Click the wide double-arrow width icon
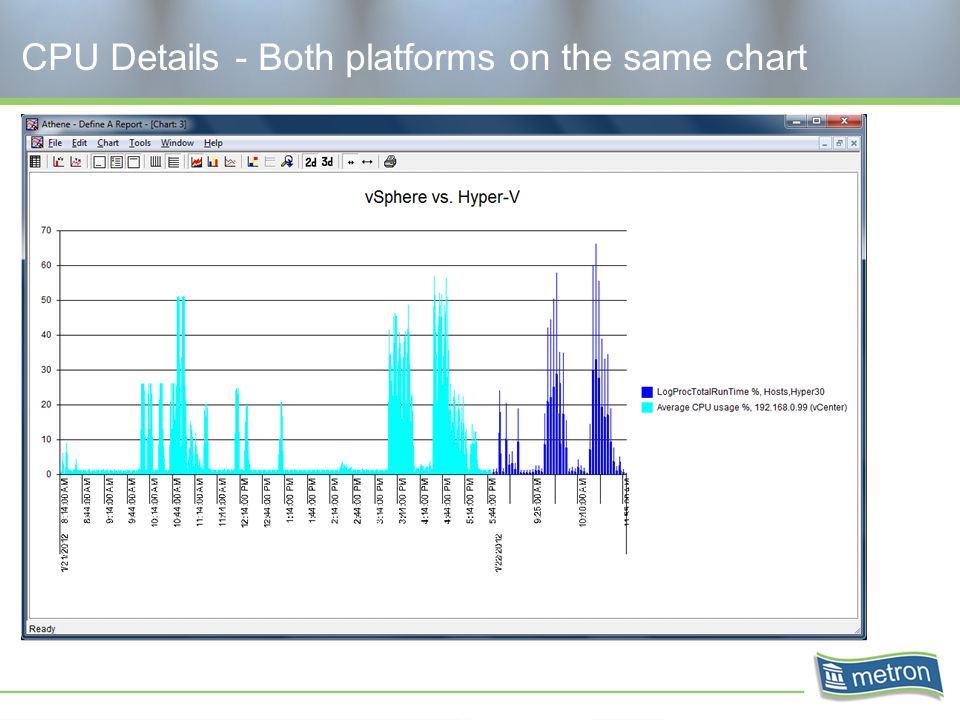 pyautogui.click(x=367, y=162)
